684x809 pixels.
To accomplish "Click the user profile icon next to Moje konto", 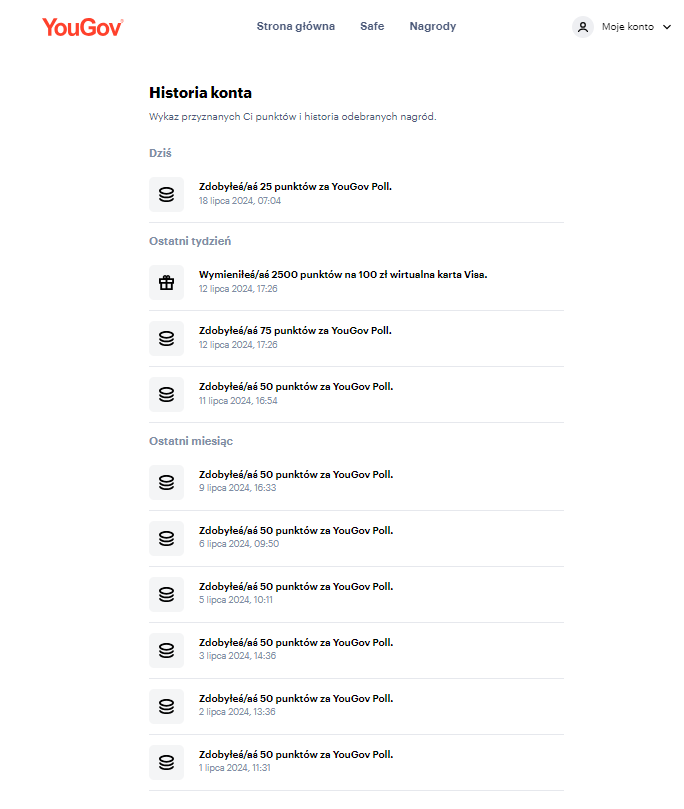I will coord(582,27).
